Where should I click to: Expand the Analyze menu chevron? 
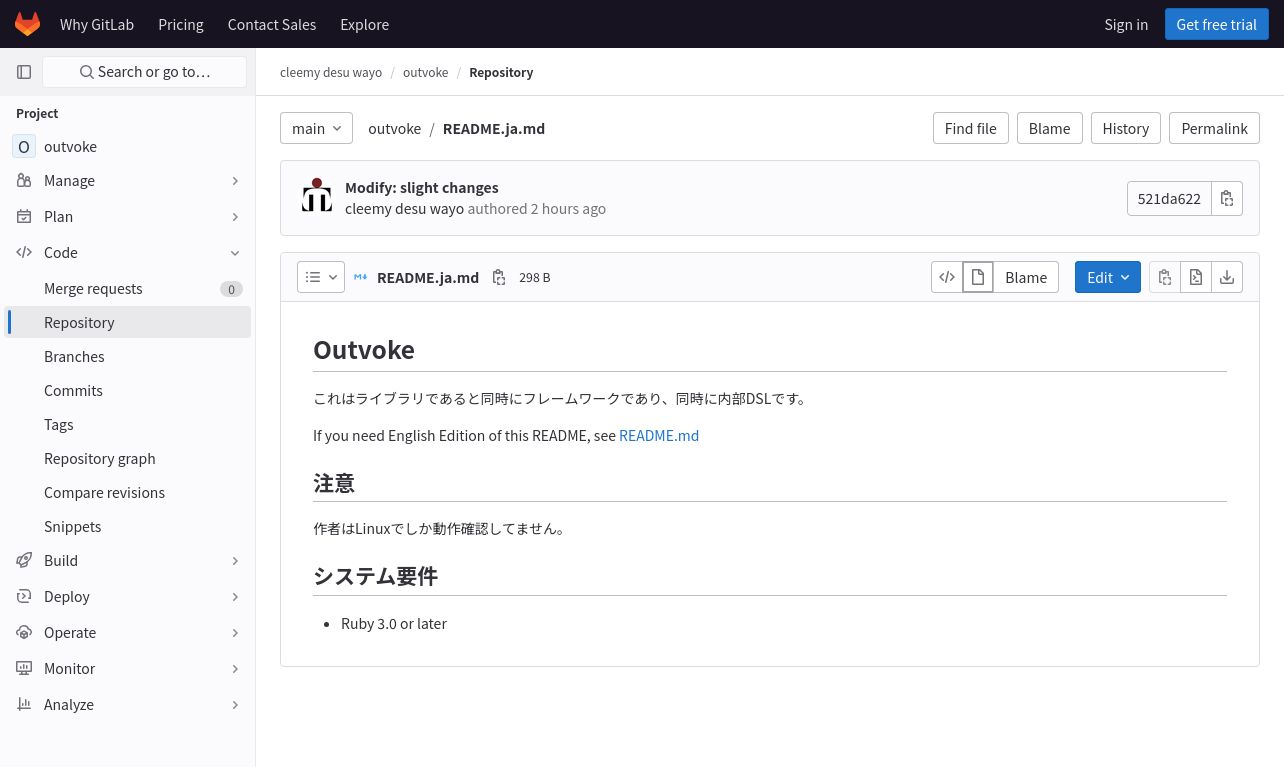pyautogui.click(x=235, y=705)
